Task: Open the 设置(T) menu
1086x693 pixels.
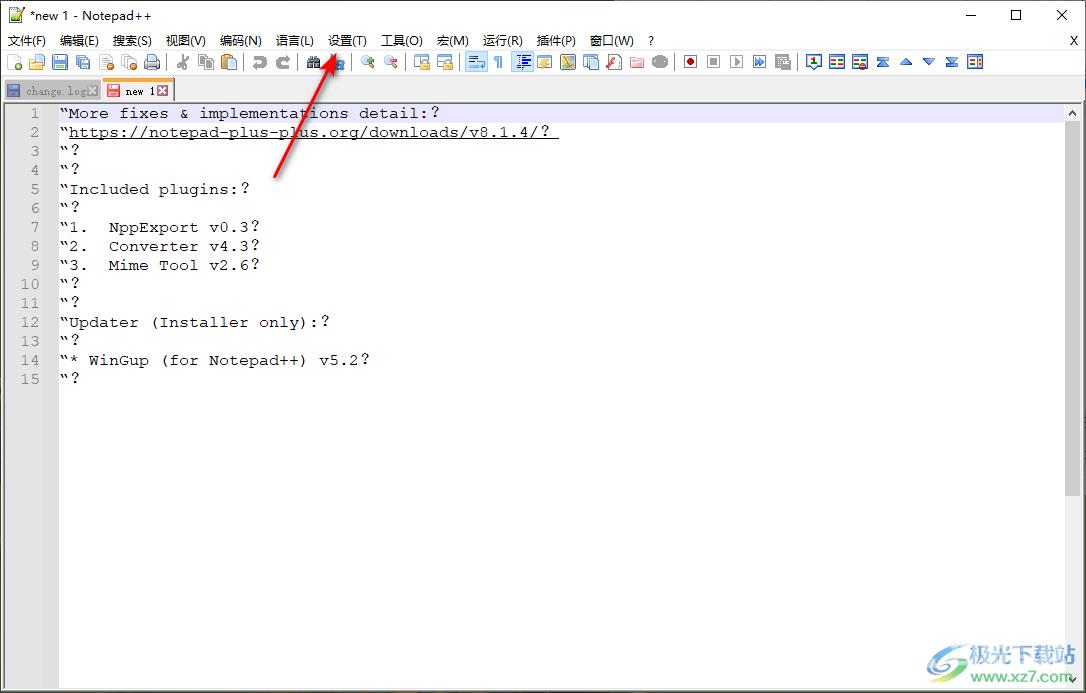Action: point(347,41)
